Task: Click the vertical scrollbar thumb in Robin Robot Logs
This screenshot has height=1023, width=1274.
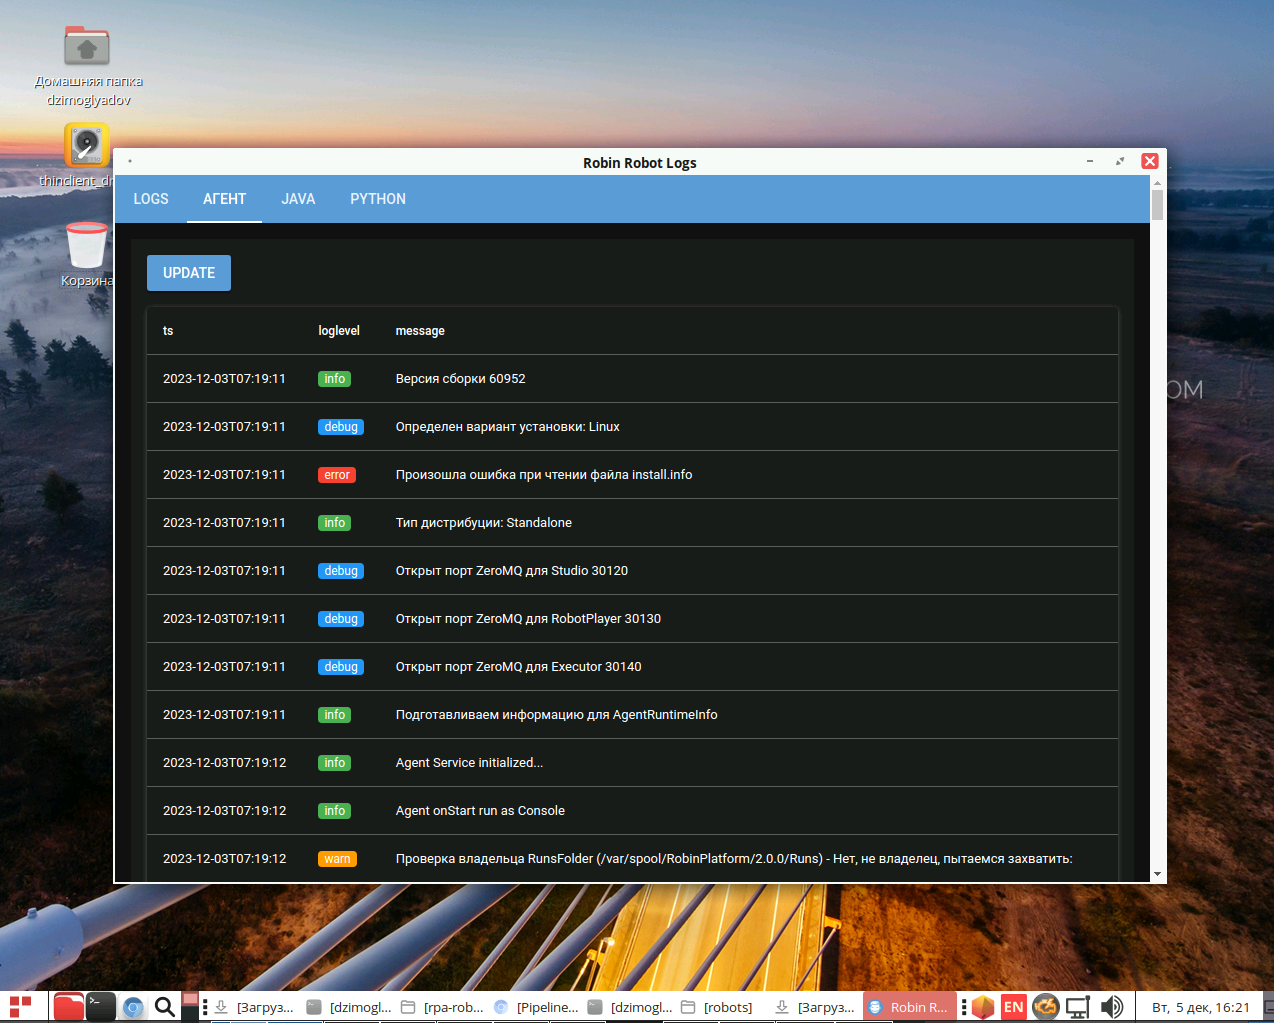Action: (x=1157, y=205)
